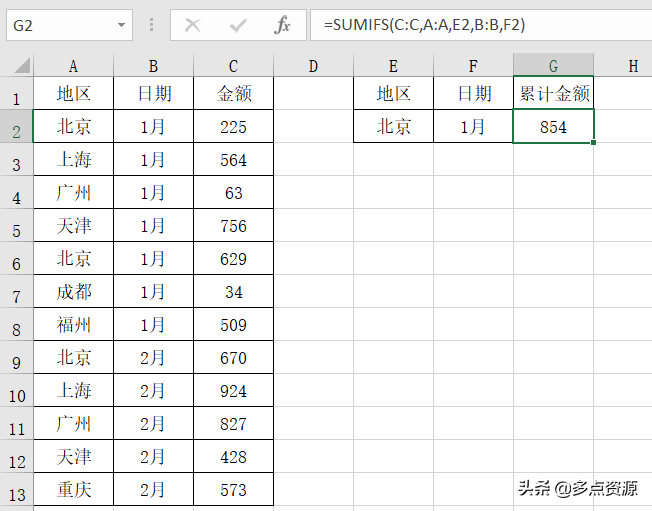Click cell C13 with value 573
Image resolution: width=652 pixels, height=511 pixels.
click(233, 489)
